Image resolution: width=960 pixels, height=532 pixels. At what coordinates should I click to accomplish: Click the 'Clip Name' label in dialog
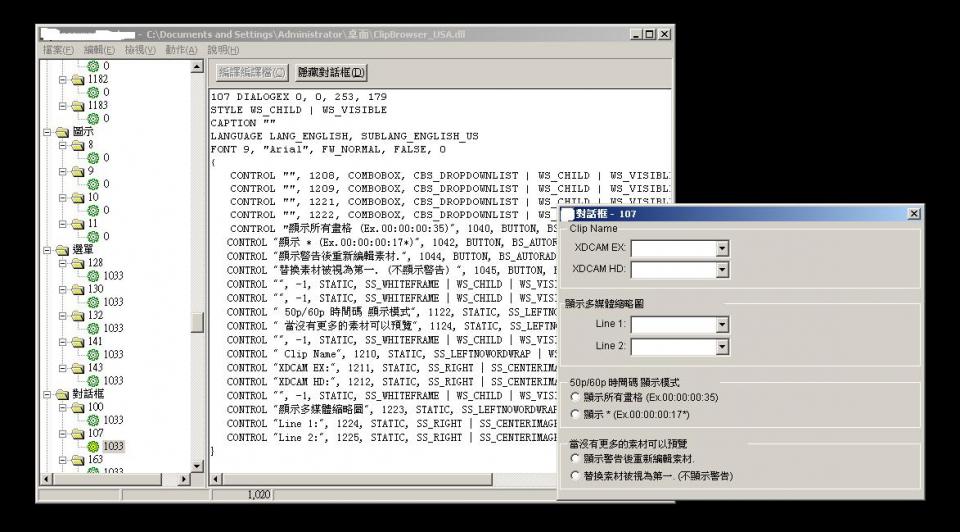[x=593, y=228]
